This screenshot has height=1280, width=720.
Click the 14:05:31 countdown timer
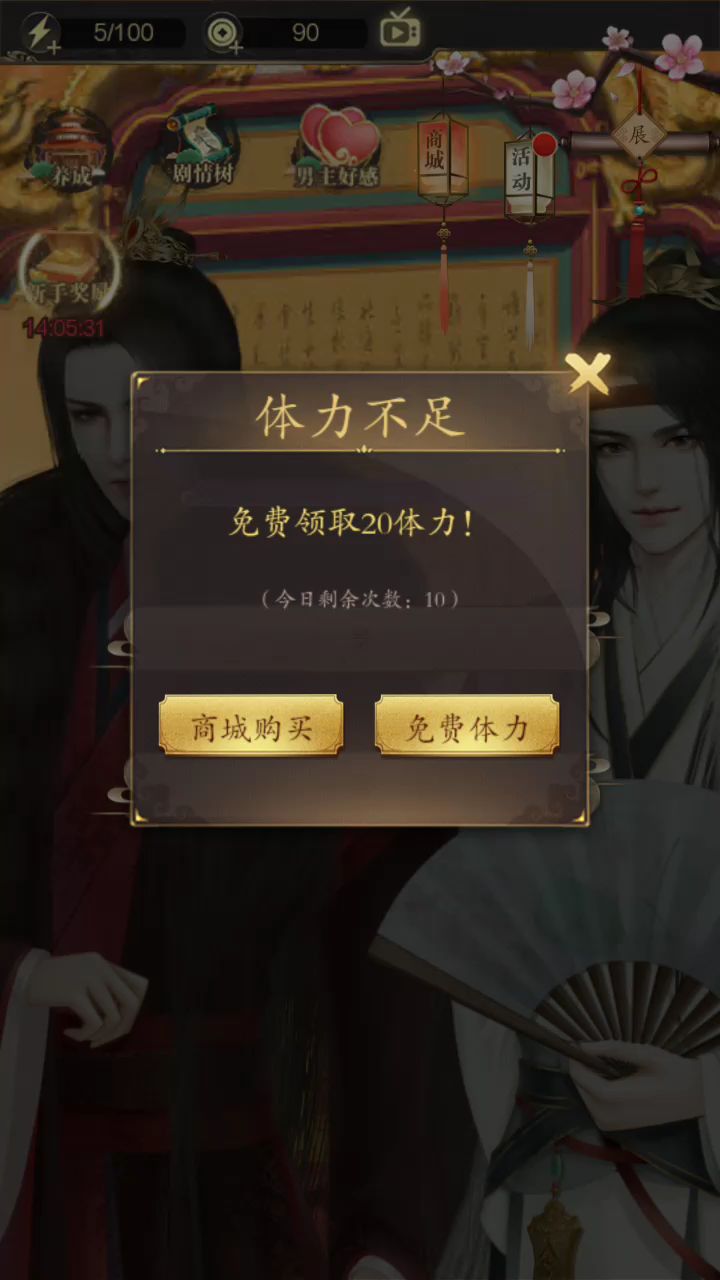[x=65, y=327]
